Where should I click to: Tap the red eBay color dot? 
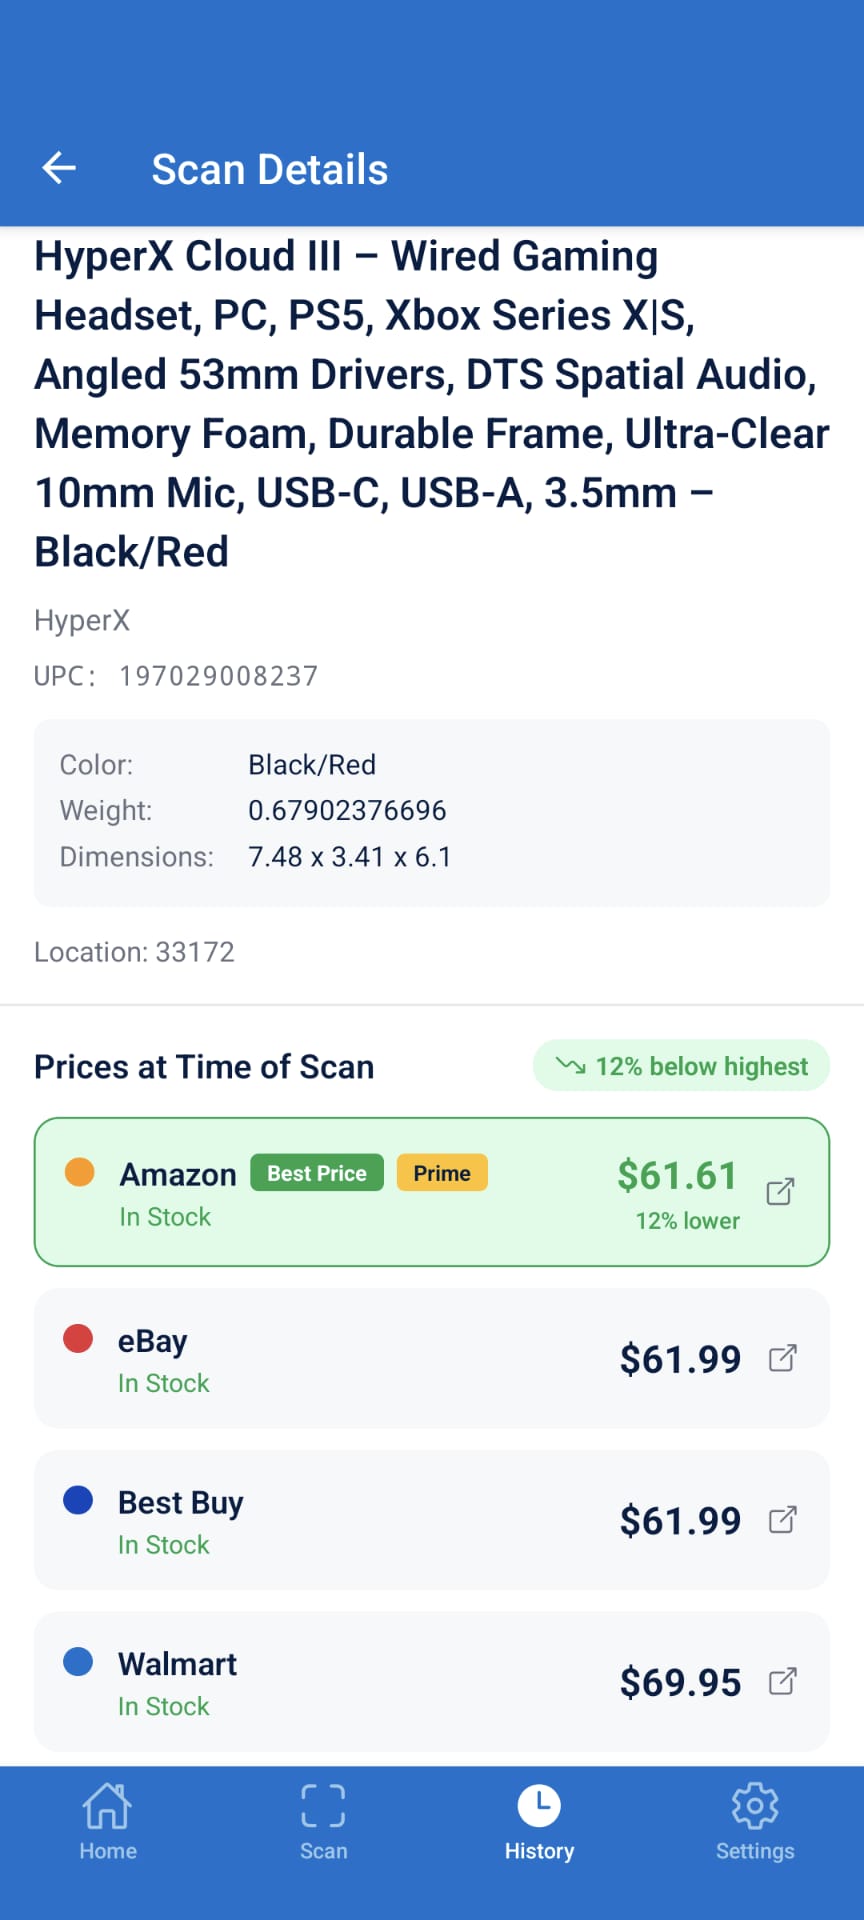tap(78, 1338)
